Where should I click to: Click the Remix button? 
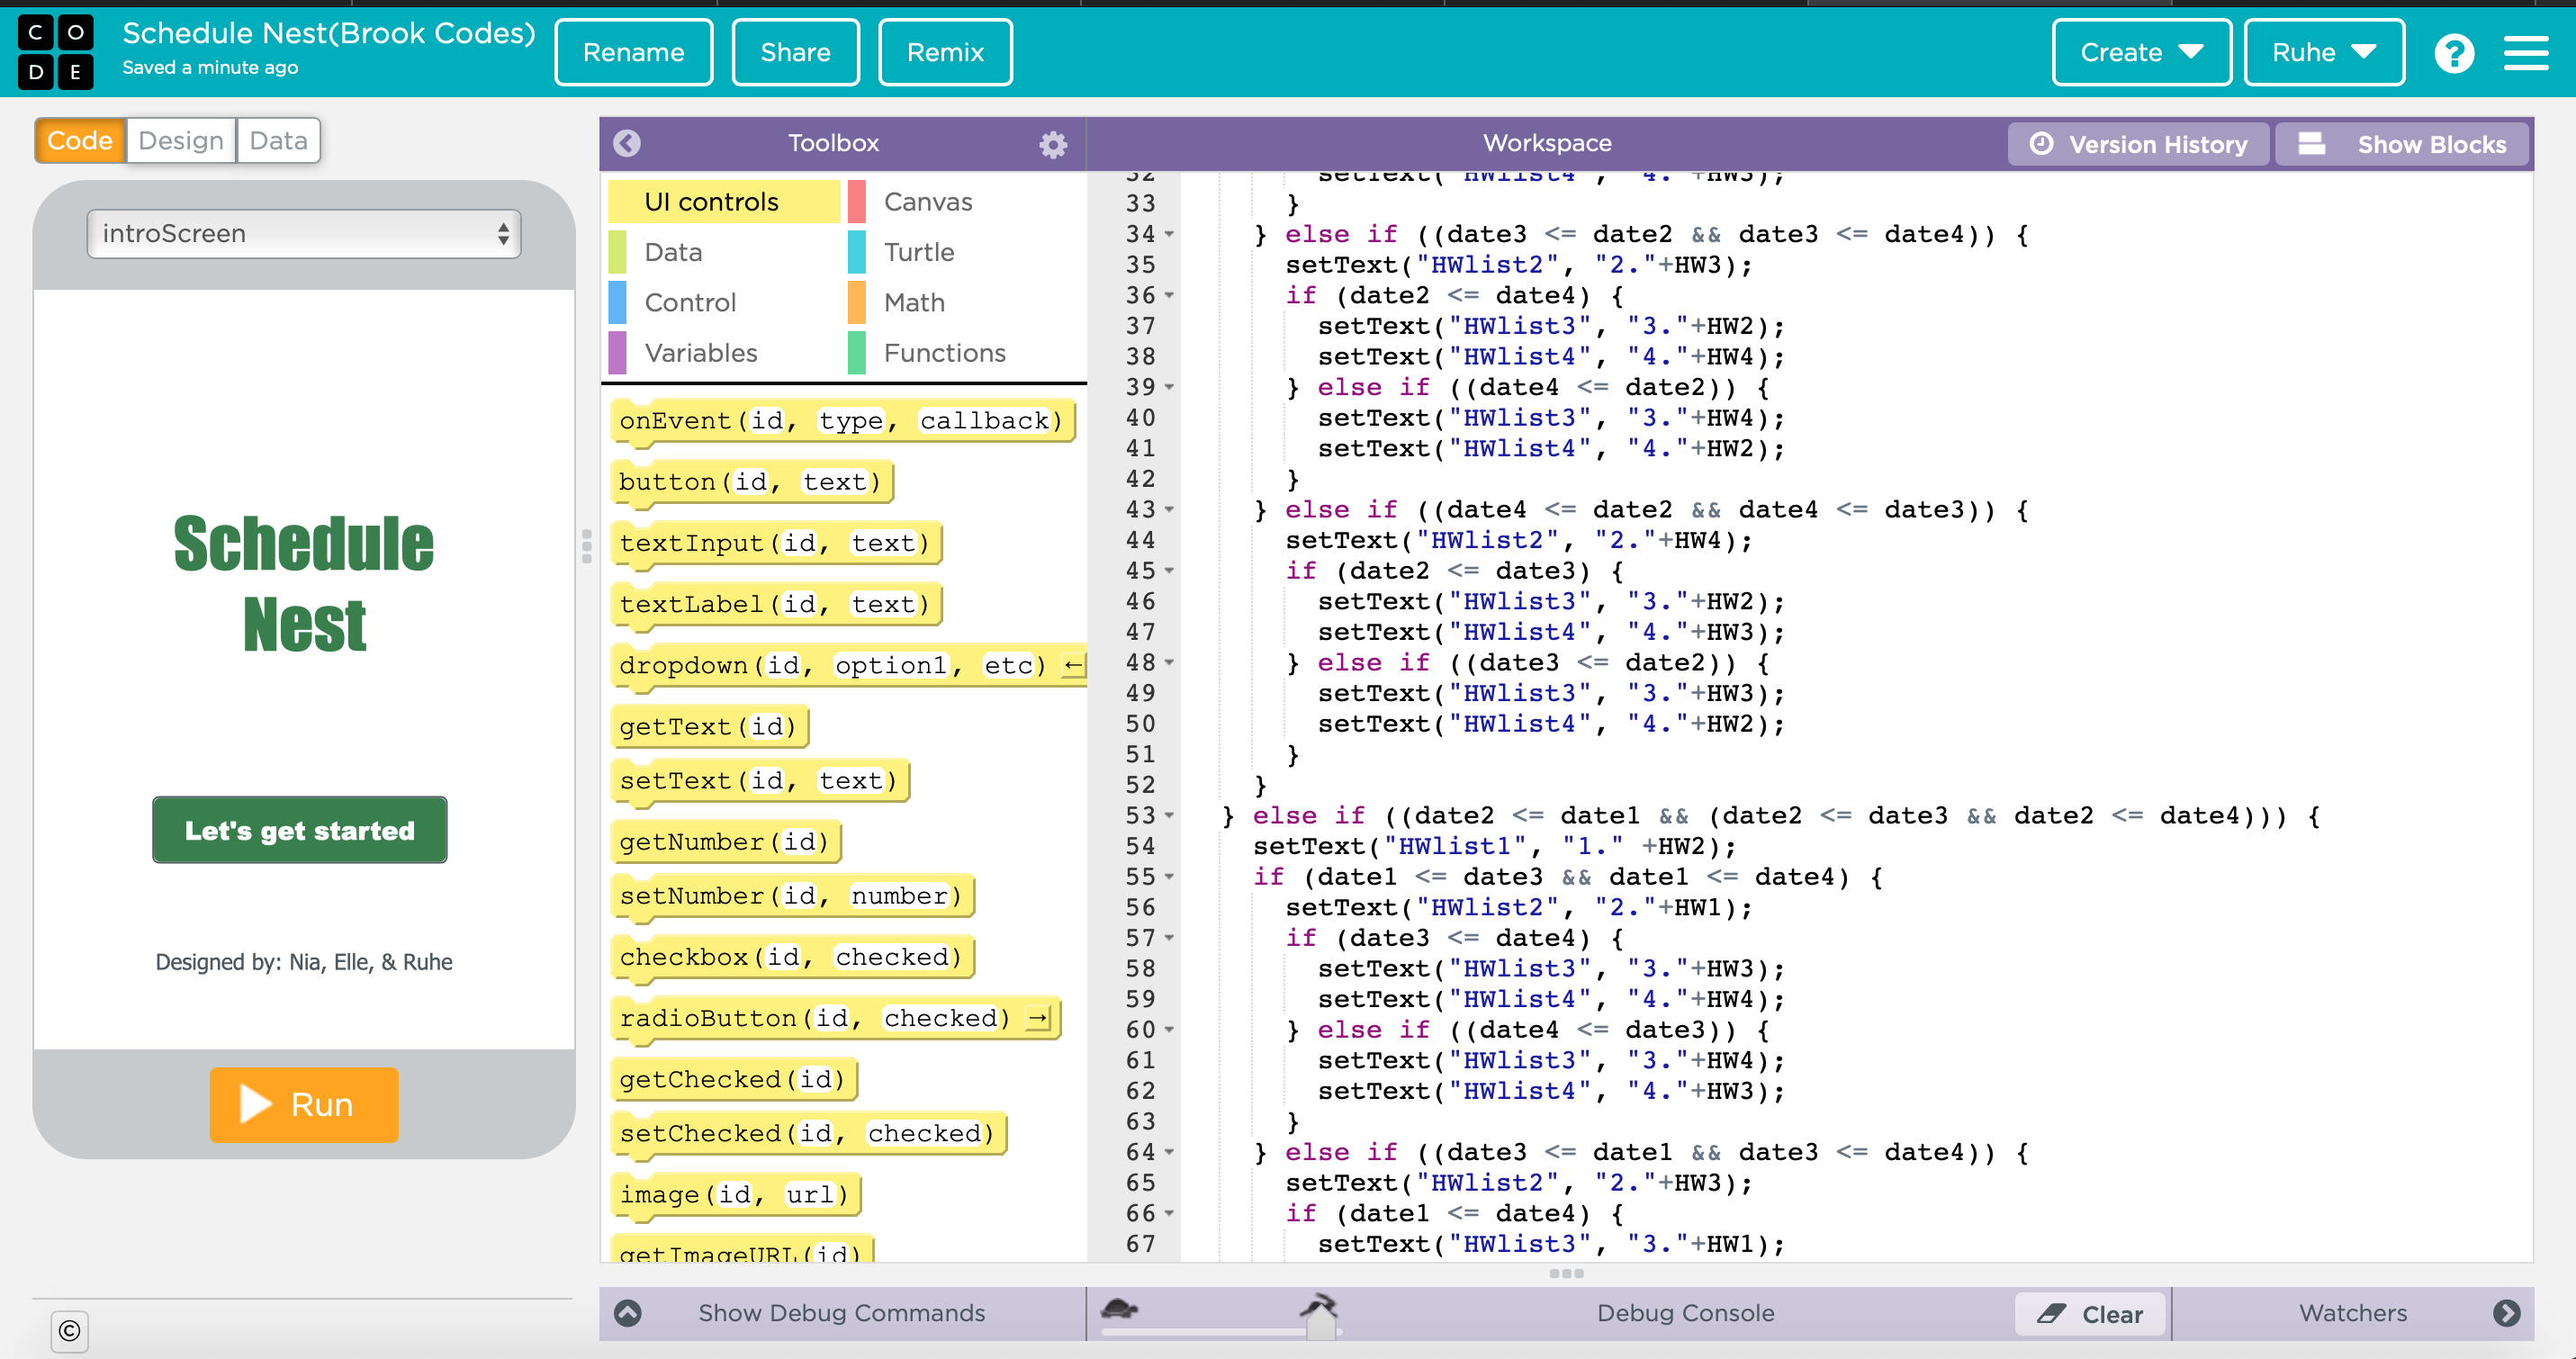[944, 53]
